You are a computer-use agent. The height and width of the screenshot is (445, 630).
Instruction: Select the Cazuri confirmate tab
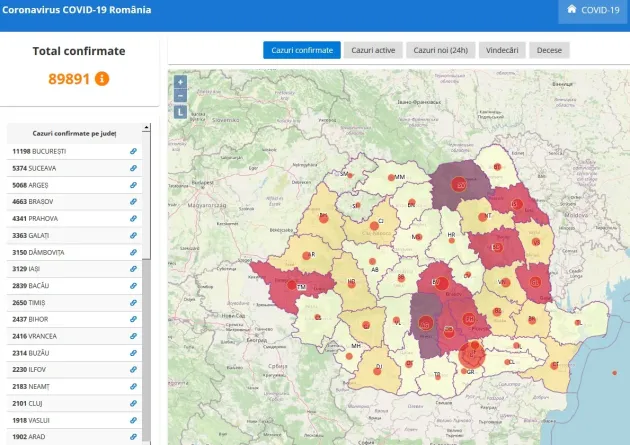click(302, 50)
